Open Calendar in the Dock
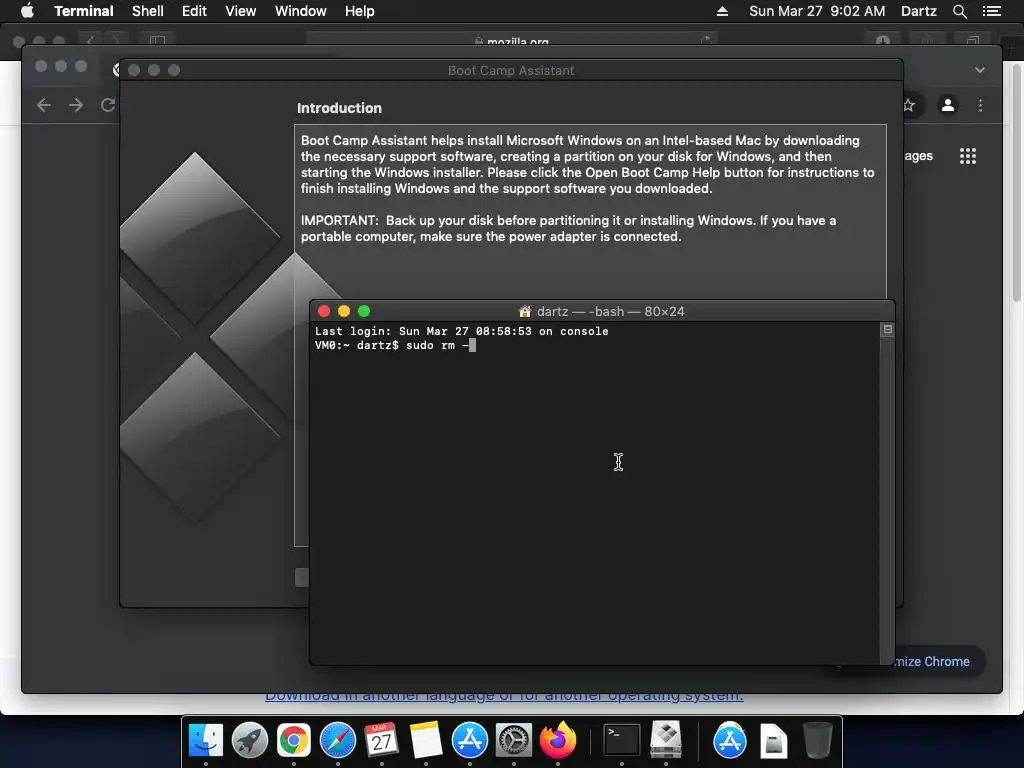The image size is (1024, 768). [381, 741]
